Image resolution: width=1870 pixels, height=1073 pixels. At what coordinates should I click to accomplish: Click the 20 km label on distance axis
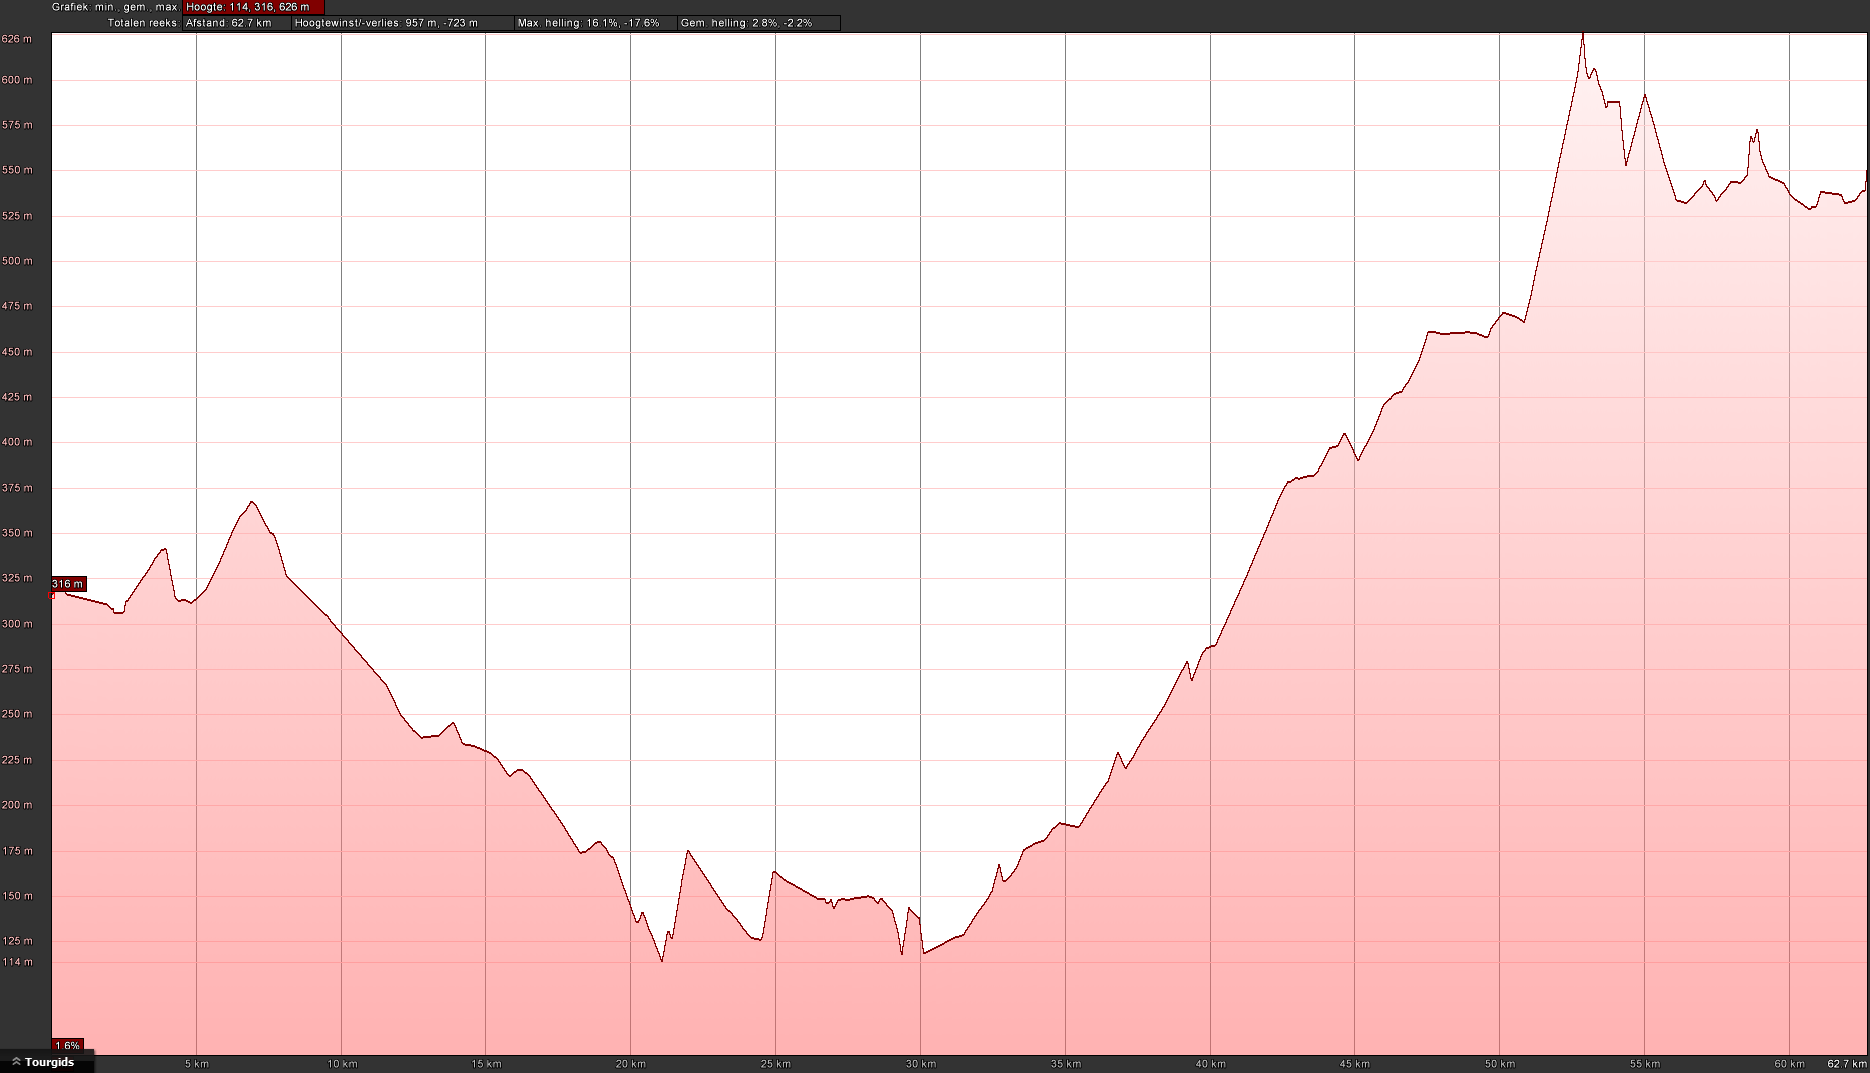[x=630, y=1064]
